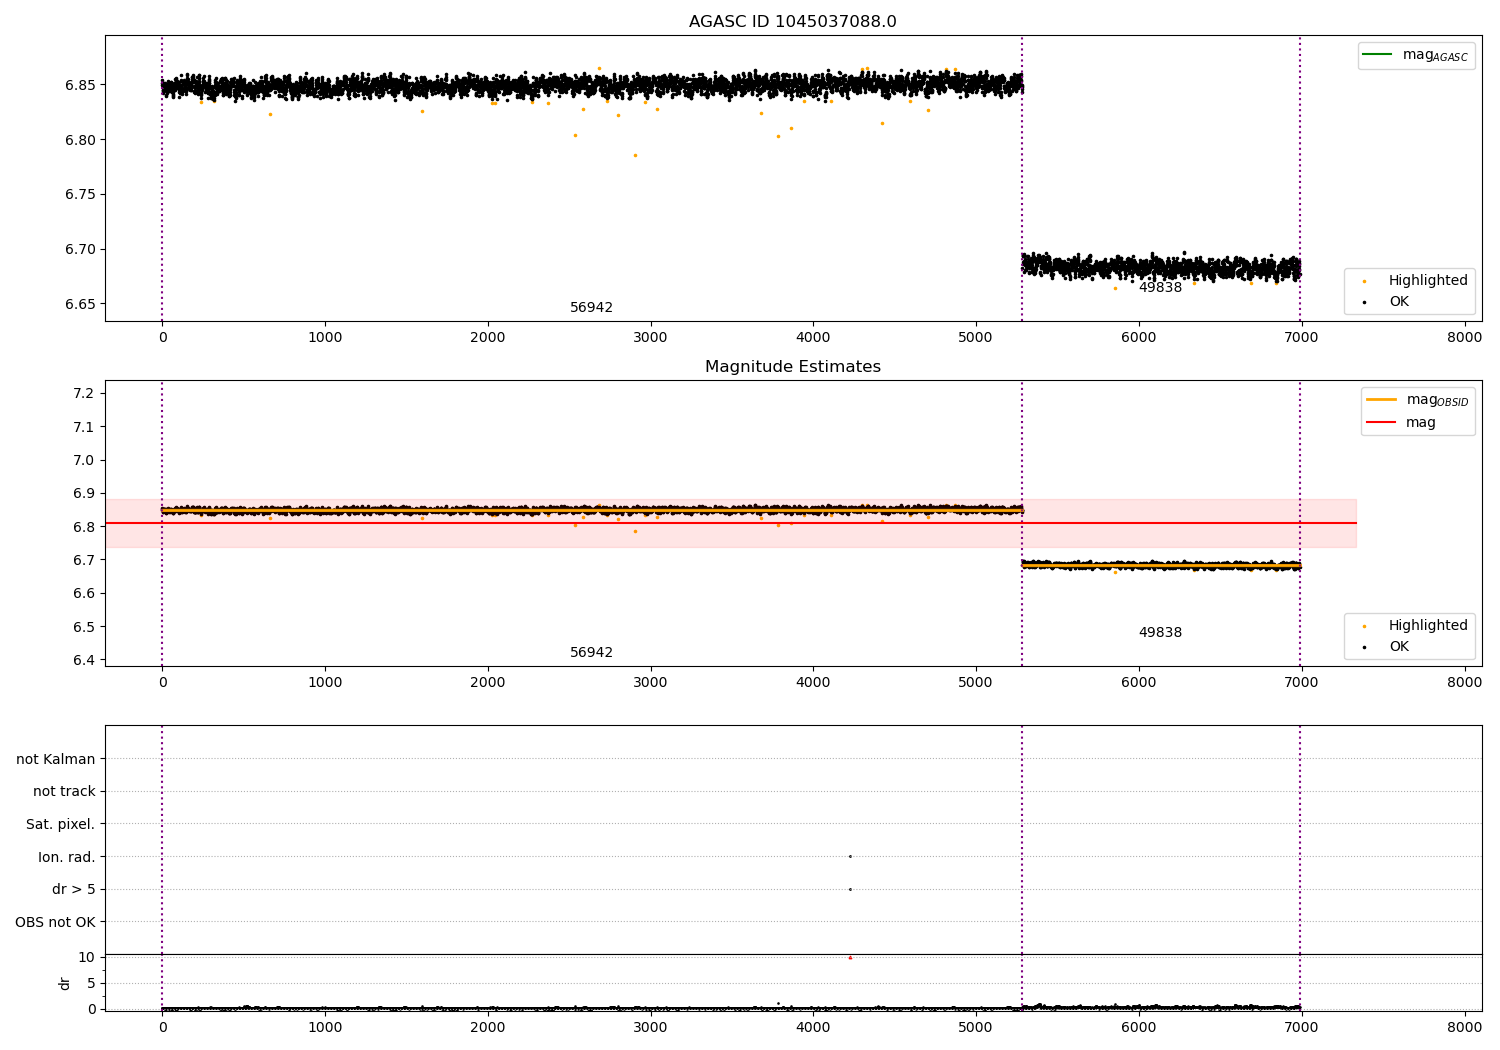Click the red "mag" legend line sample
Image resolution: width=1500 pixels, height=1050 pixels.
click(1381, 422)
